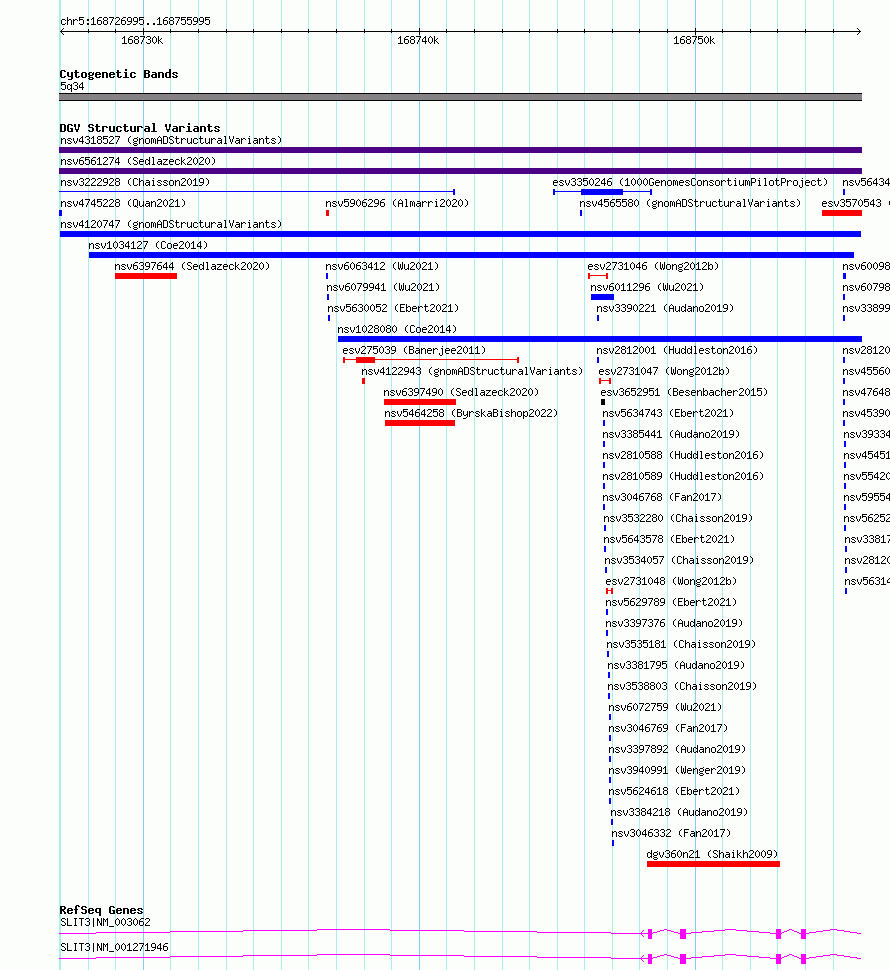890x970 pixels.
Task: Select nsv6063412 (Wu2021) label
Action: click(x=382, y=267)
